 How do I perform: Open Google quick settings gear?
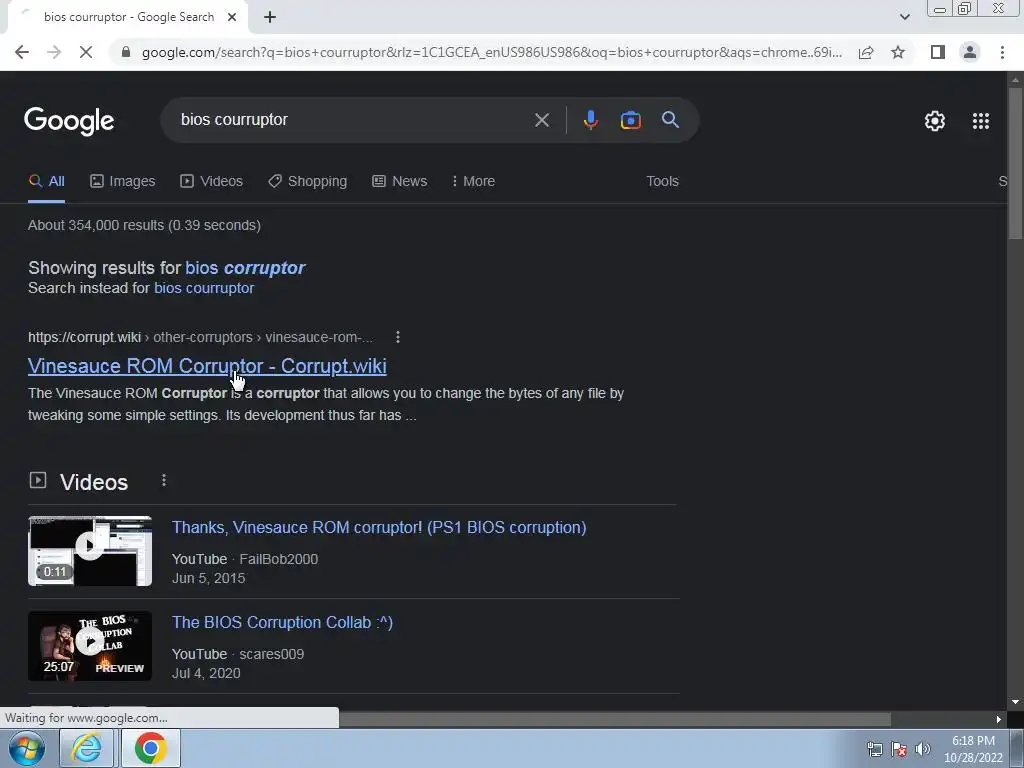(935, 121)
